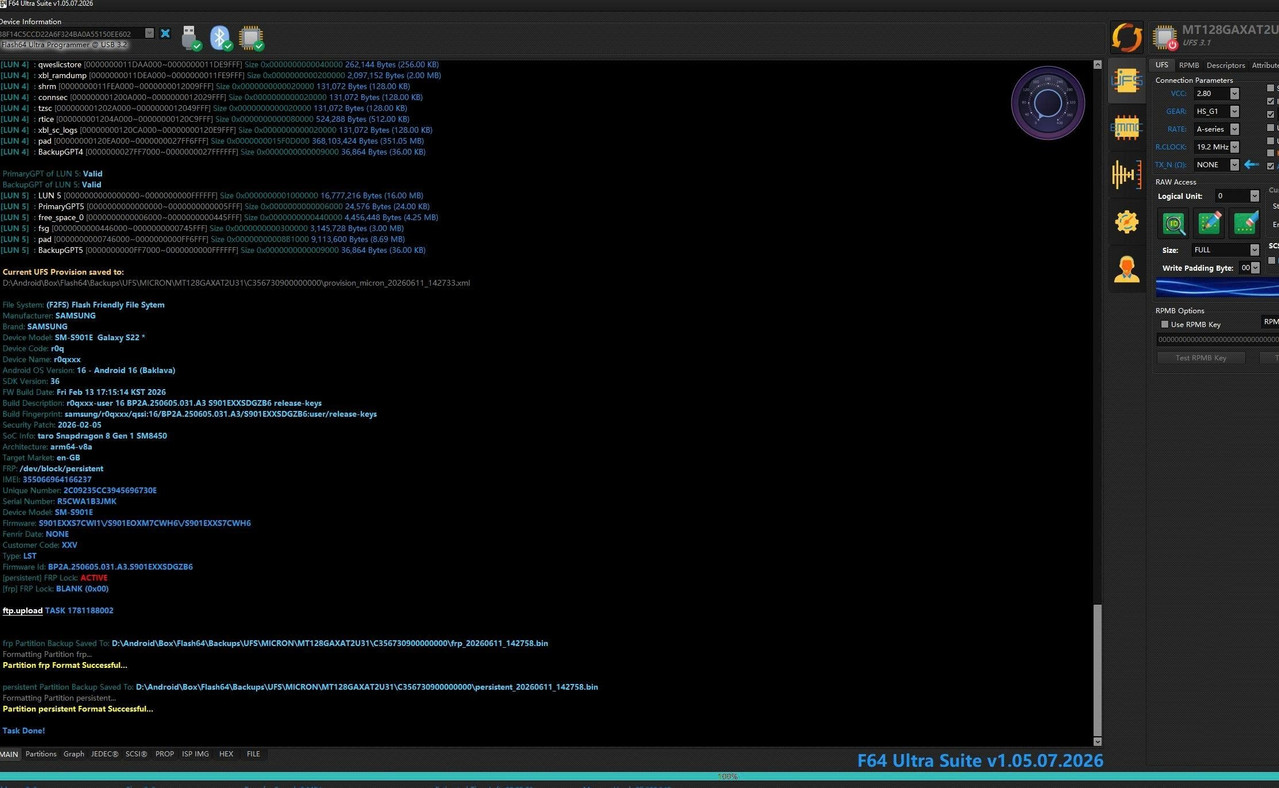Open the device ID dropdown

click(149, 33)
